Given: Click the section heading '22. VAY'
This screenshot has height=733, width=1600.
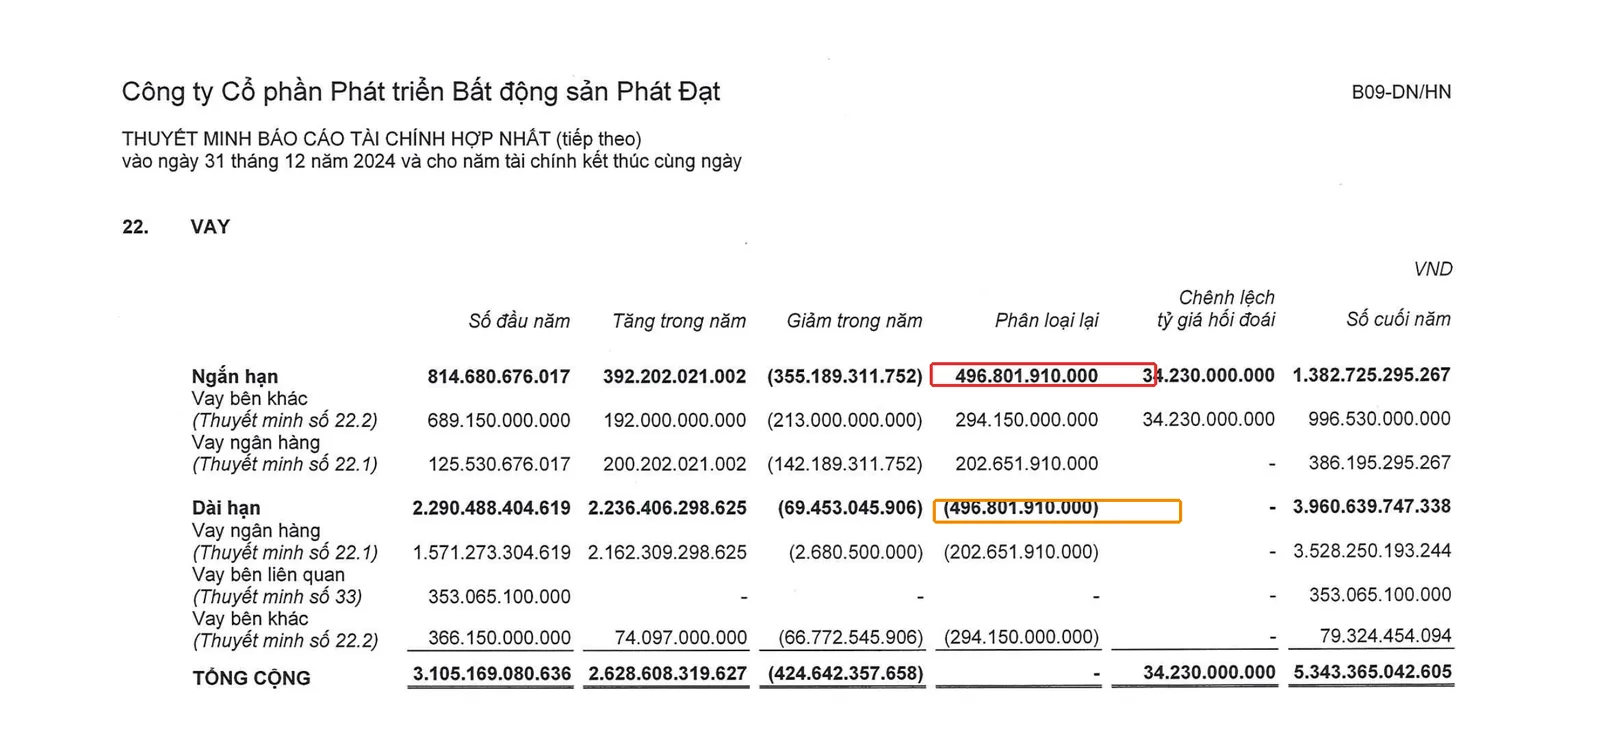Looking at the screenshot, I should click(176, 227).
